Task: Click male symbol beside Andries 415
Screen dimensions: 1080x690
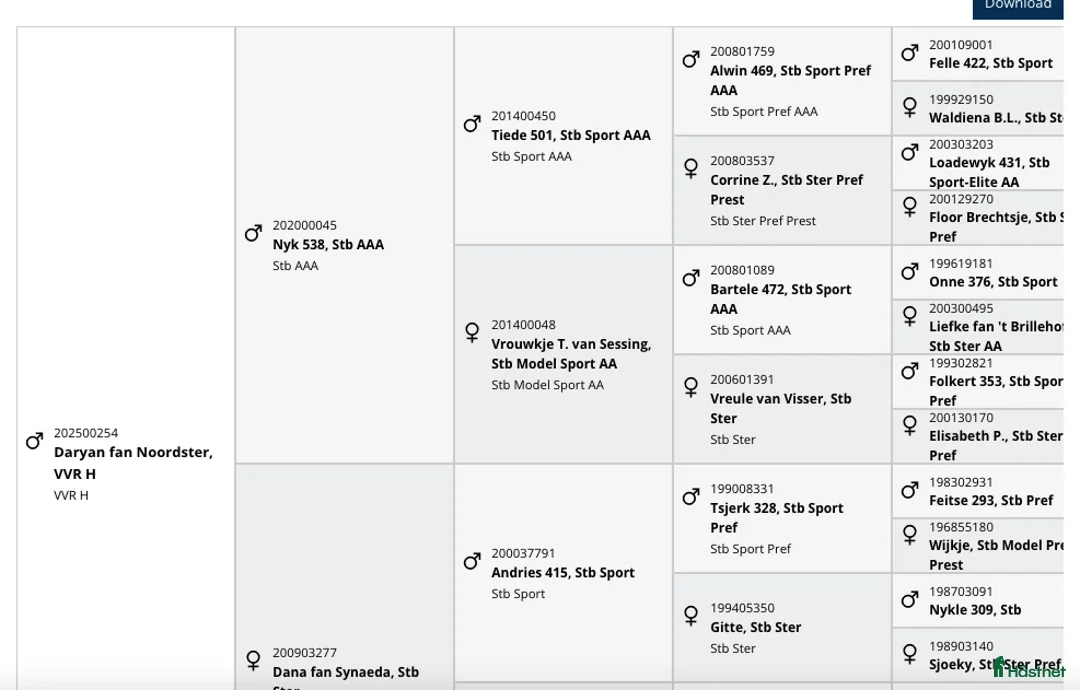Action: (x=472, y=562)
